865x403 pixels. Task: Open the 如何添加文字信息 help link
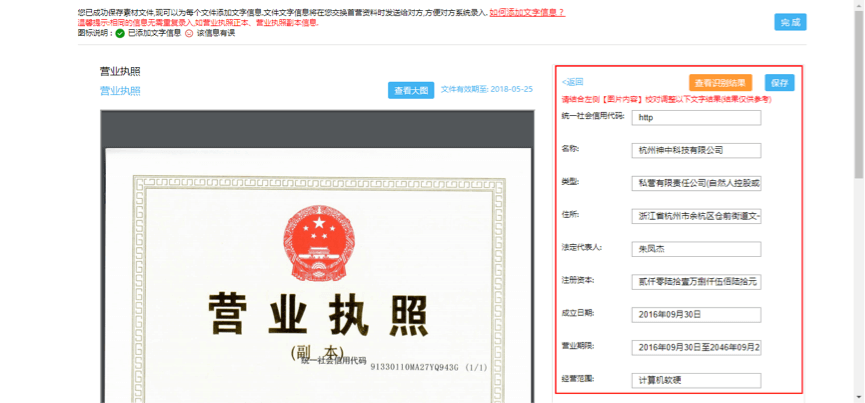(x=527, y=12)
